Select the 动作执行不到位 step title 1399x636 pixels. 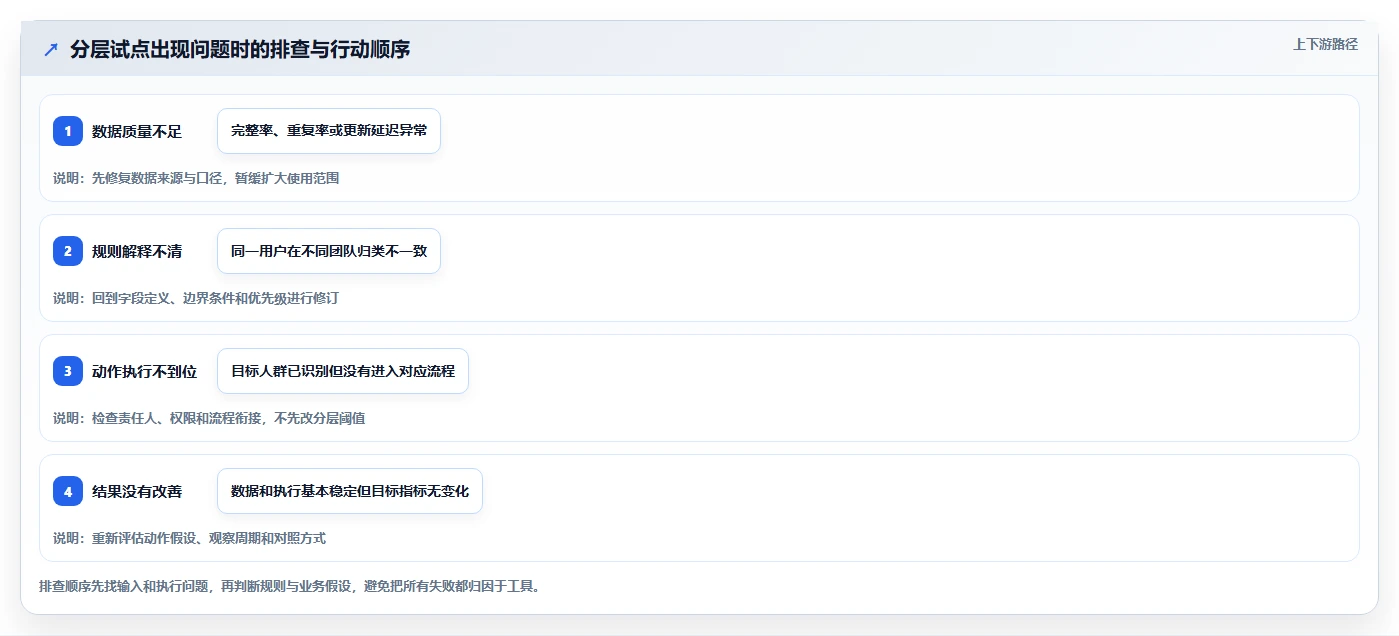[x=144, y=371]
